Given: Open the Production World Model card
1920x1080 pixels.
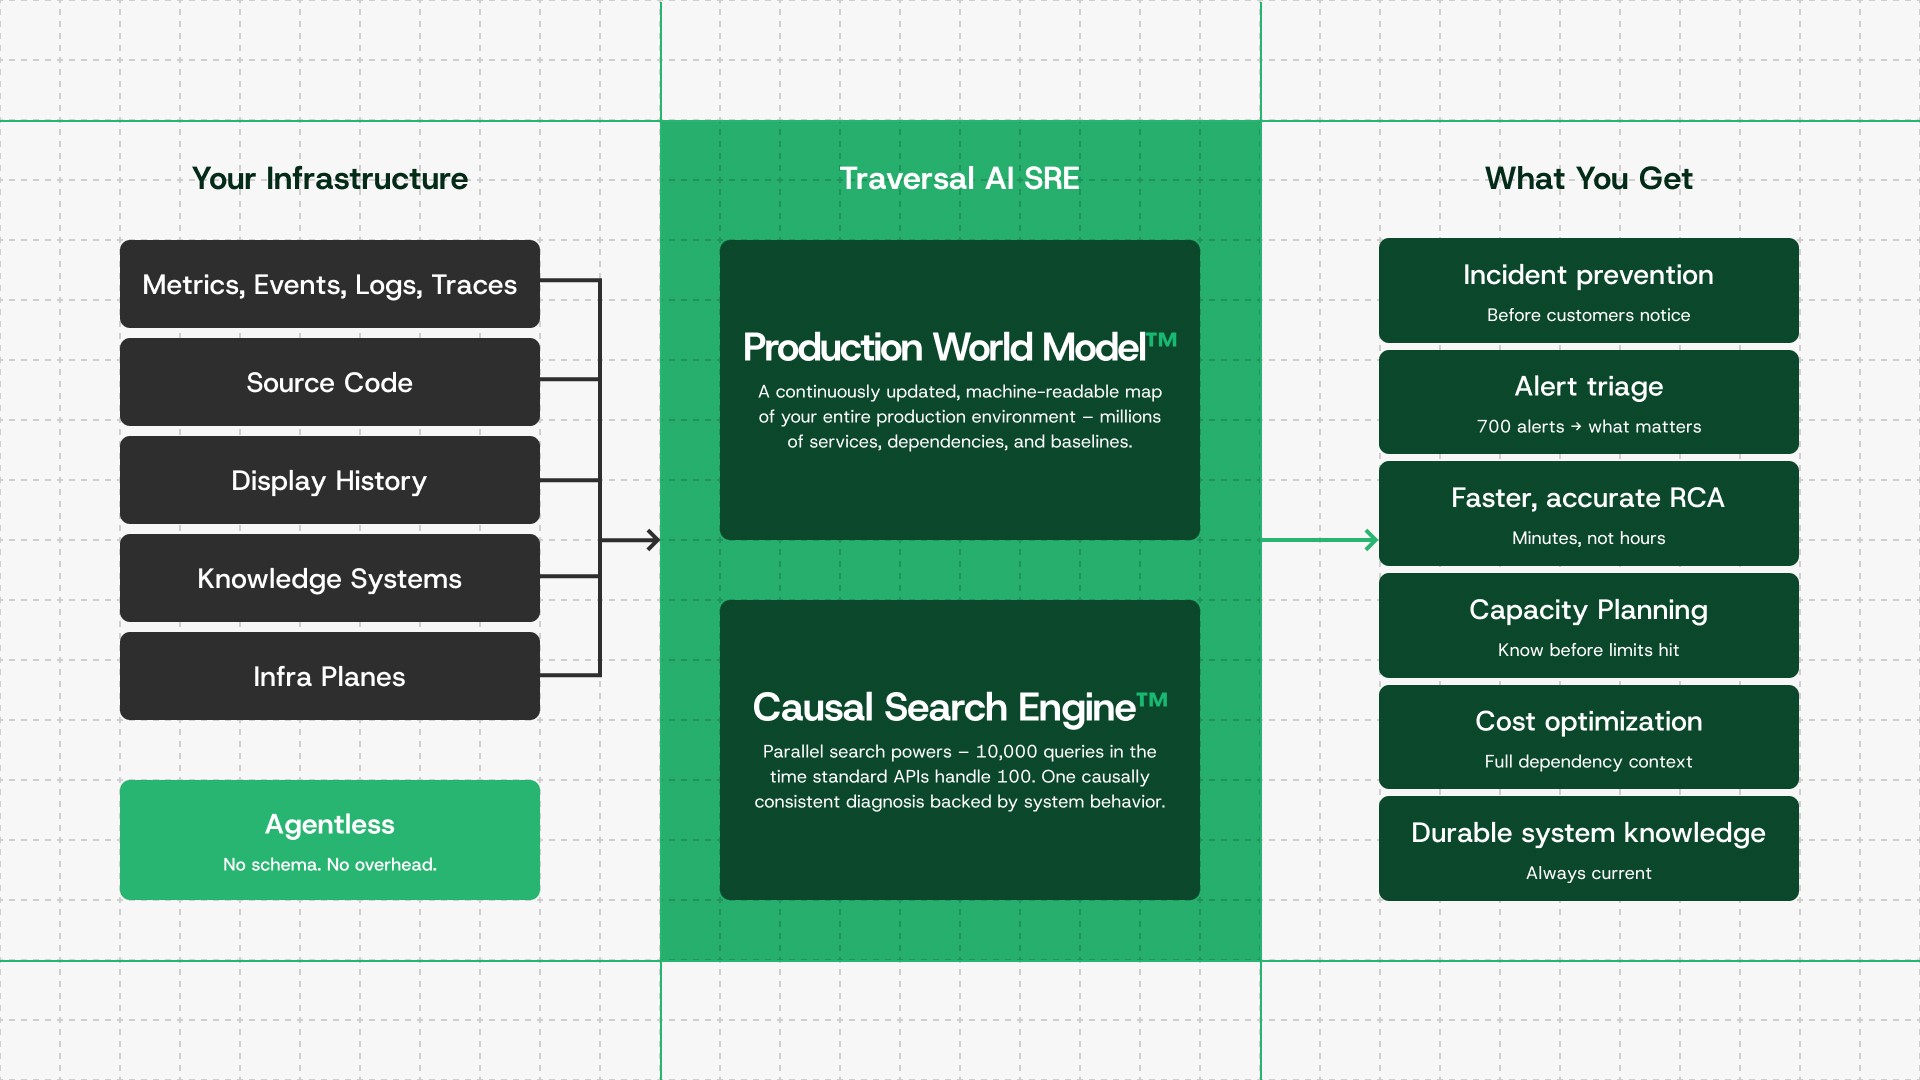Looking at the screenshot, I should pos(959,390).
